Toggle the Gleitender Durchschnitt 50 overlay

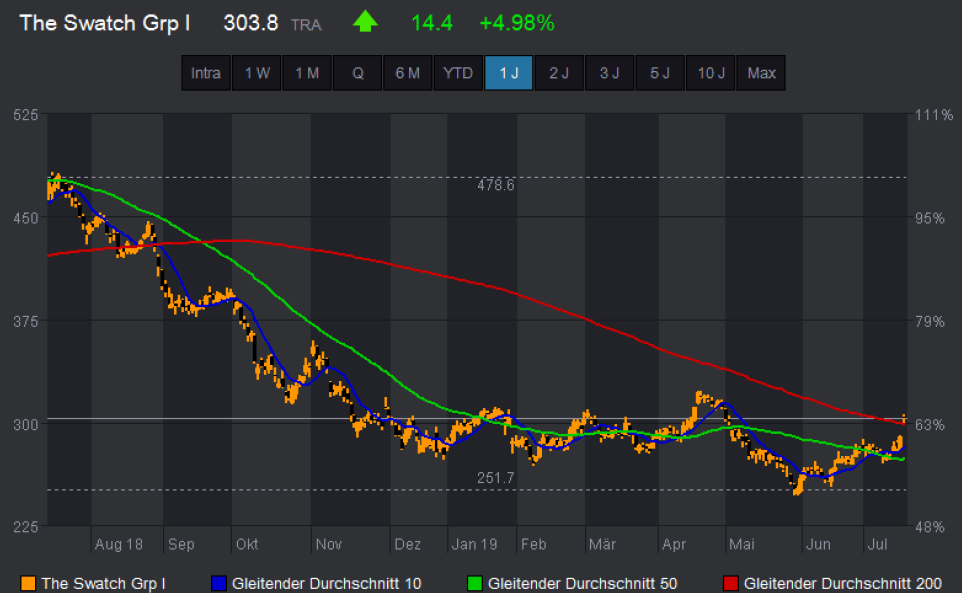click(x=583, y=583)
